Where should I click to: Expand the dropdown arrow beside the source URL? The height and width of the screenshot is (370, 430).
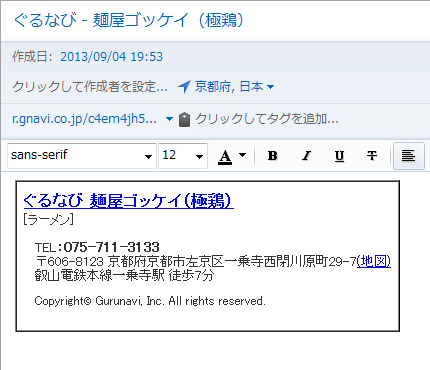[169, 119]
